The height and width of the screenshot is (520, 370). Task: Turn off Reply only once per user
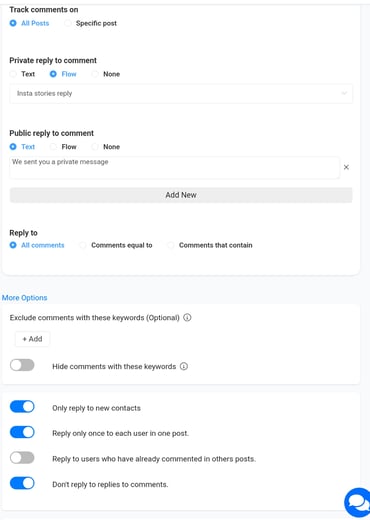click(22, 432)
